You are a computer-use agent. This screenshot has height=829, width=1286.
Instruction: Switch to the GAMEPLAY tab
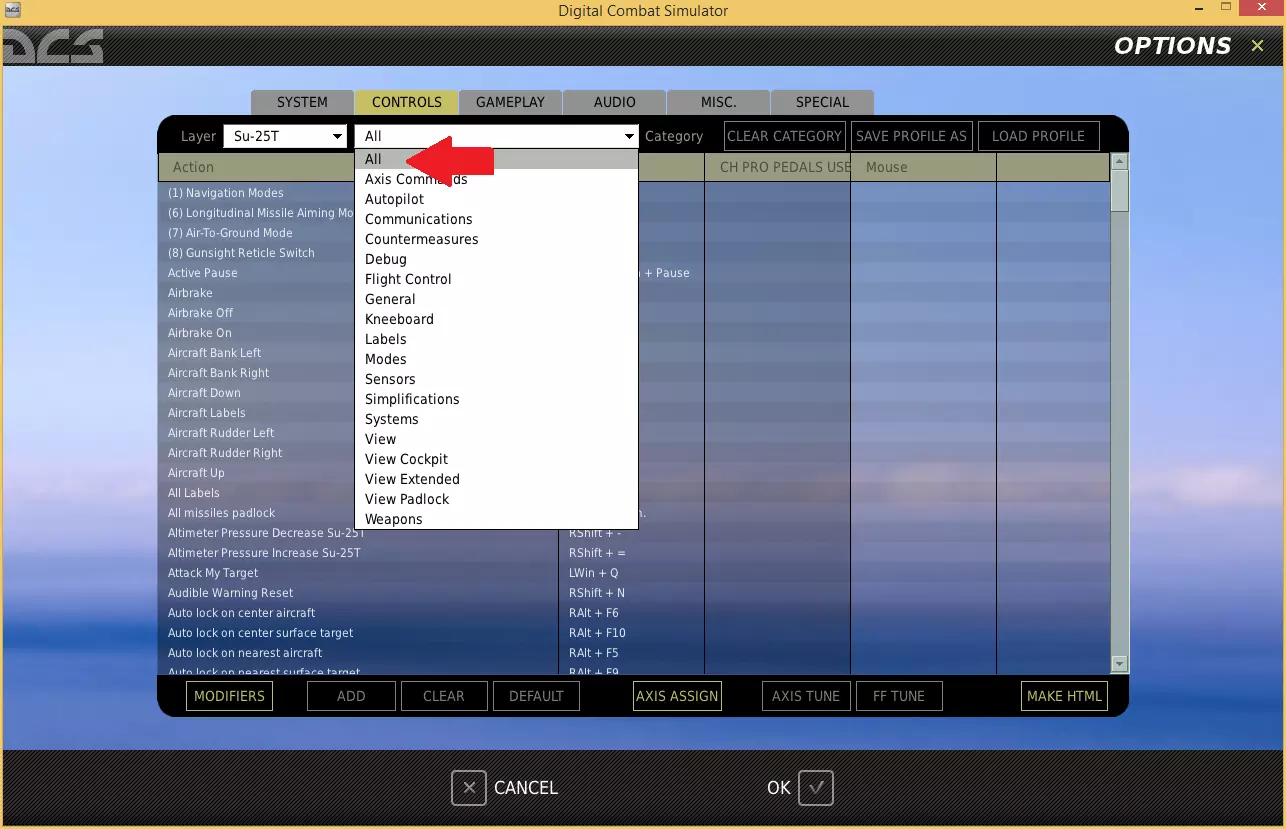tap(510, 102)
